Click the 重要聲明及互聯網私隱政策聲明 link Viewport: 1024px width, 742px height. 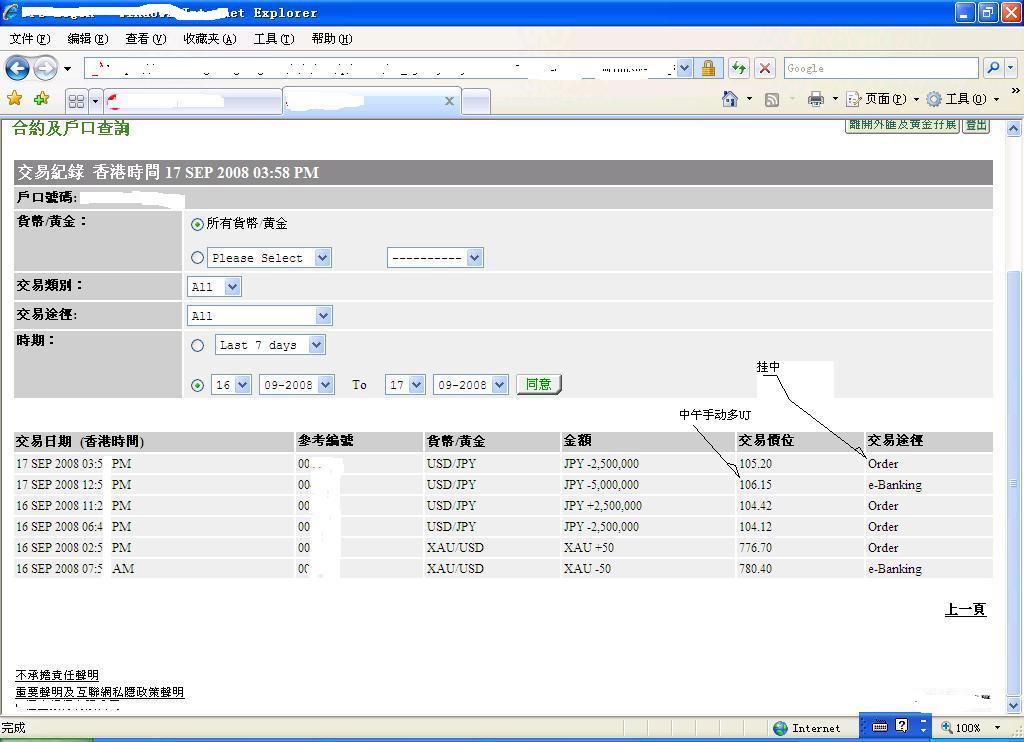(x=99, y=692)
